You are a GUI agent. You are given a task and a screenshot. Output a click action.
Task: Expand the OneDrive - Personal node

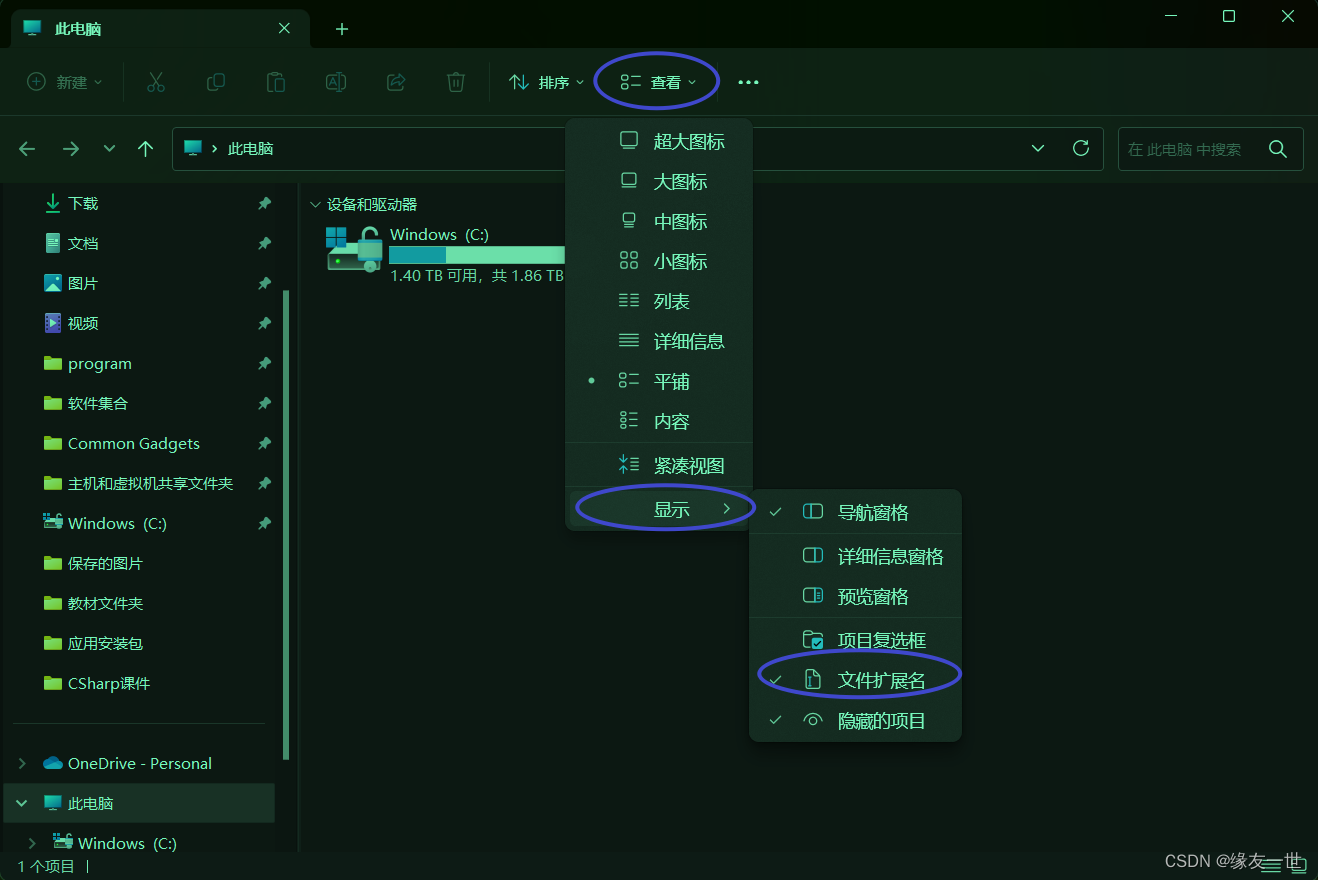coord(22,763)
